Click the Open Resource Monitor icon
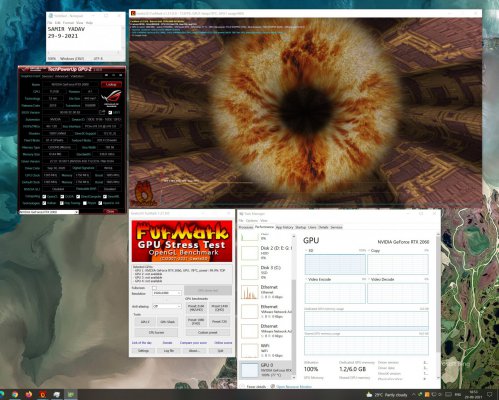The image size is (499, 400). (273, 387)
